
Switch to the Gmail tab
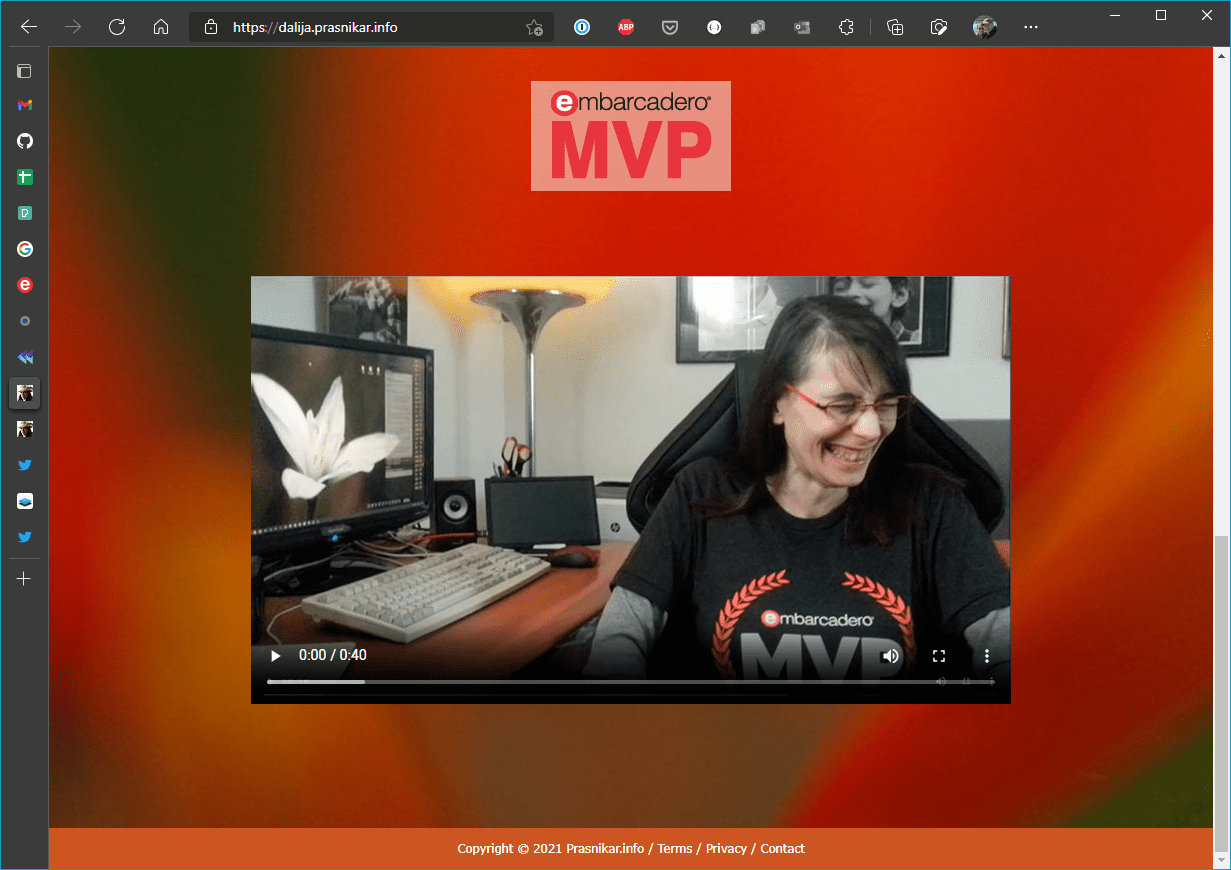coord(25,105)
